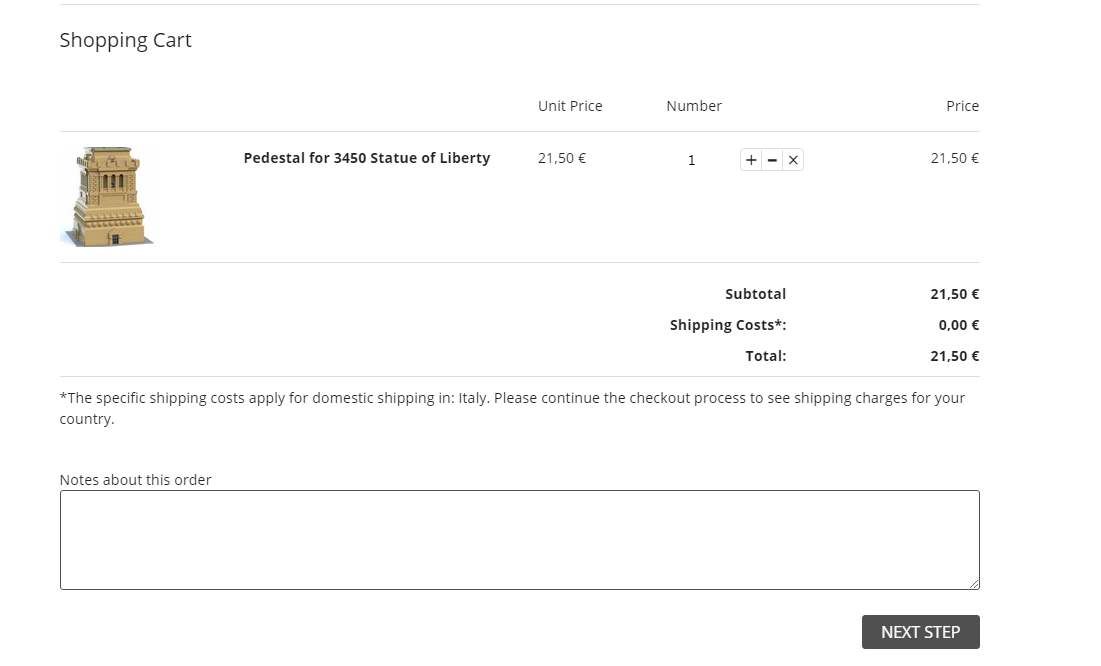Image resolution: width=1101 pixels, height=666 pixels.
Task: Click the Total label
Action: point(765,356)
